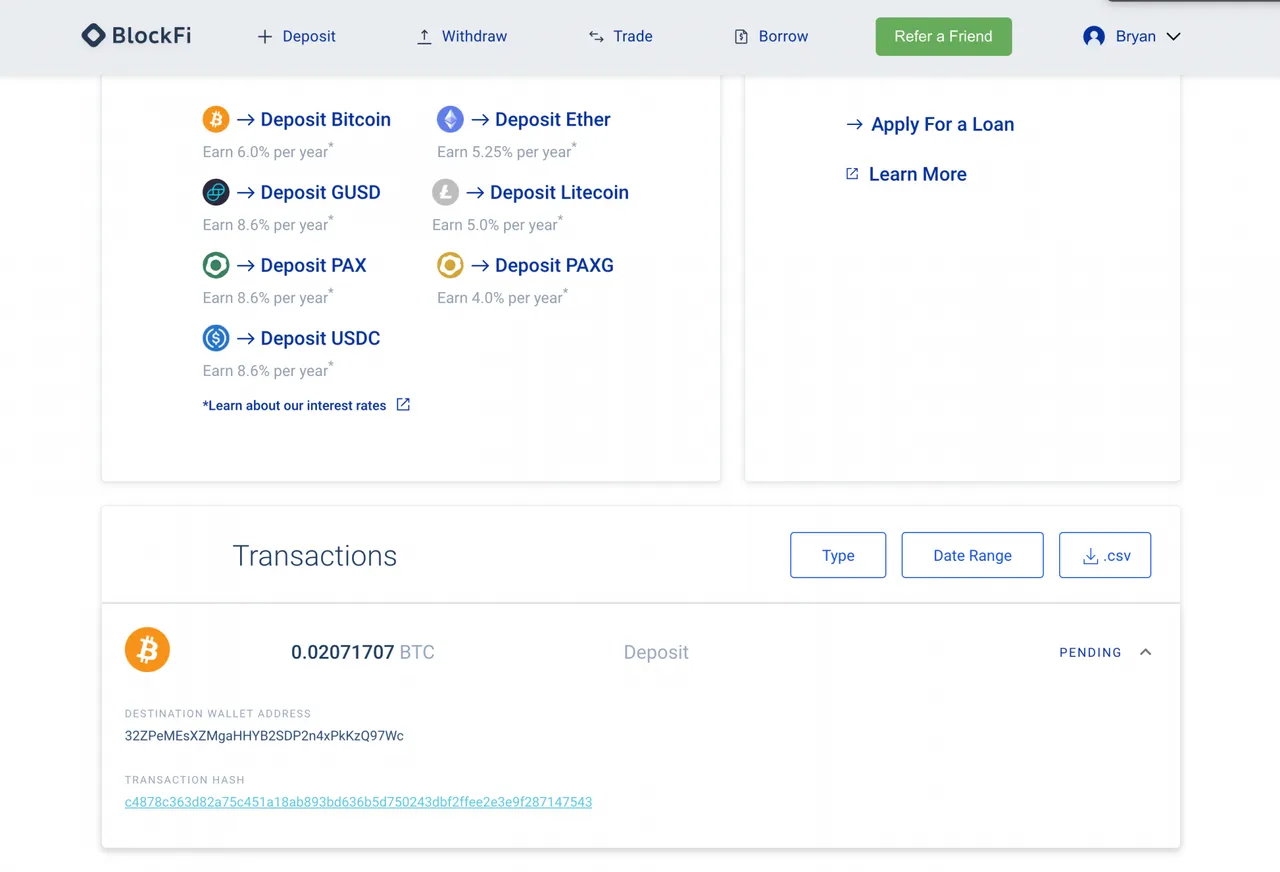1280x872 pixels.
Task: Click the BlockFi logo
Action: point(136,36)
